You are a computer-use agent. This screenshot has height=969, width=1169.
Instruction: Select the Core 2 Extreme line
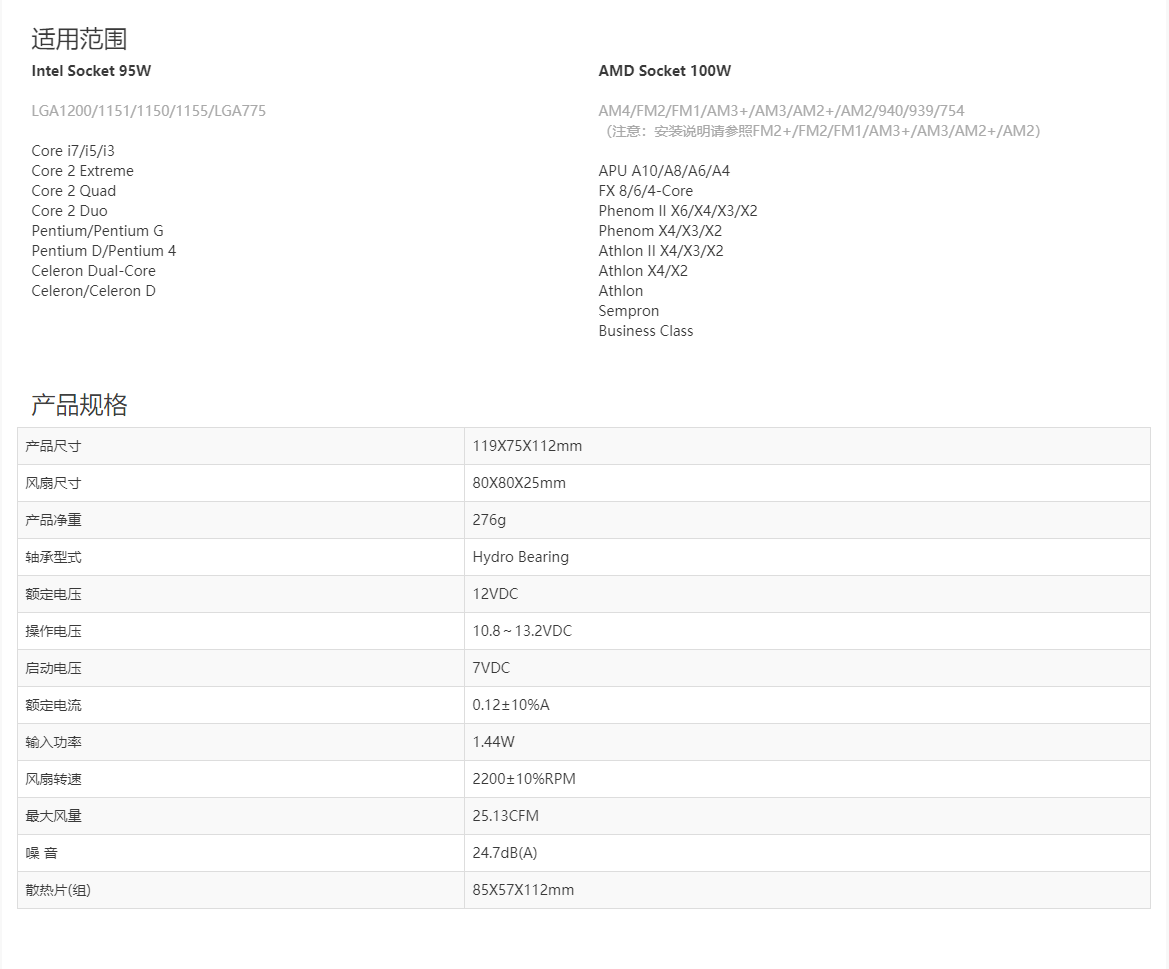point(83,171)
